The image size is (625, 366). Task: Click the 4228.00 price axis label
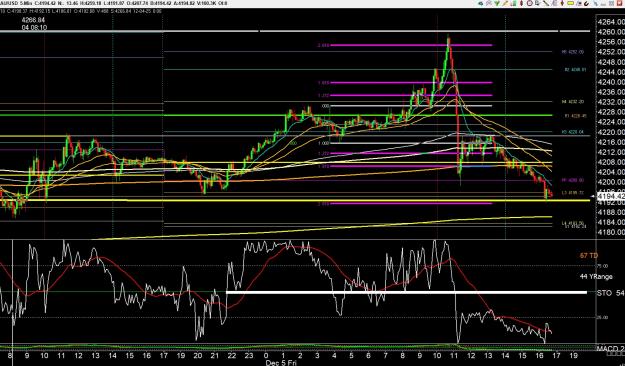610,112
